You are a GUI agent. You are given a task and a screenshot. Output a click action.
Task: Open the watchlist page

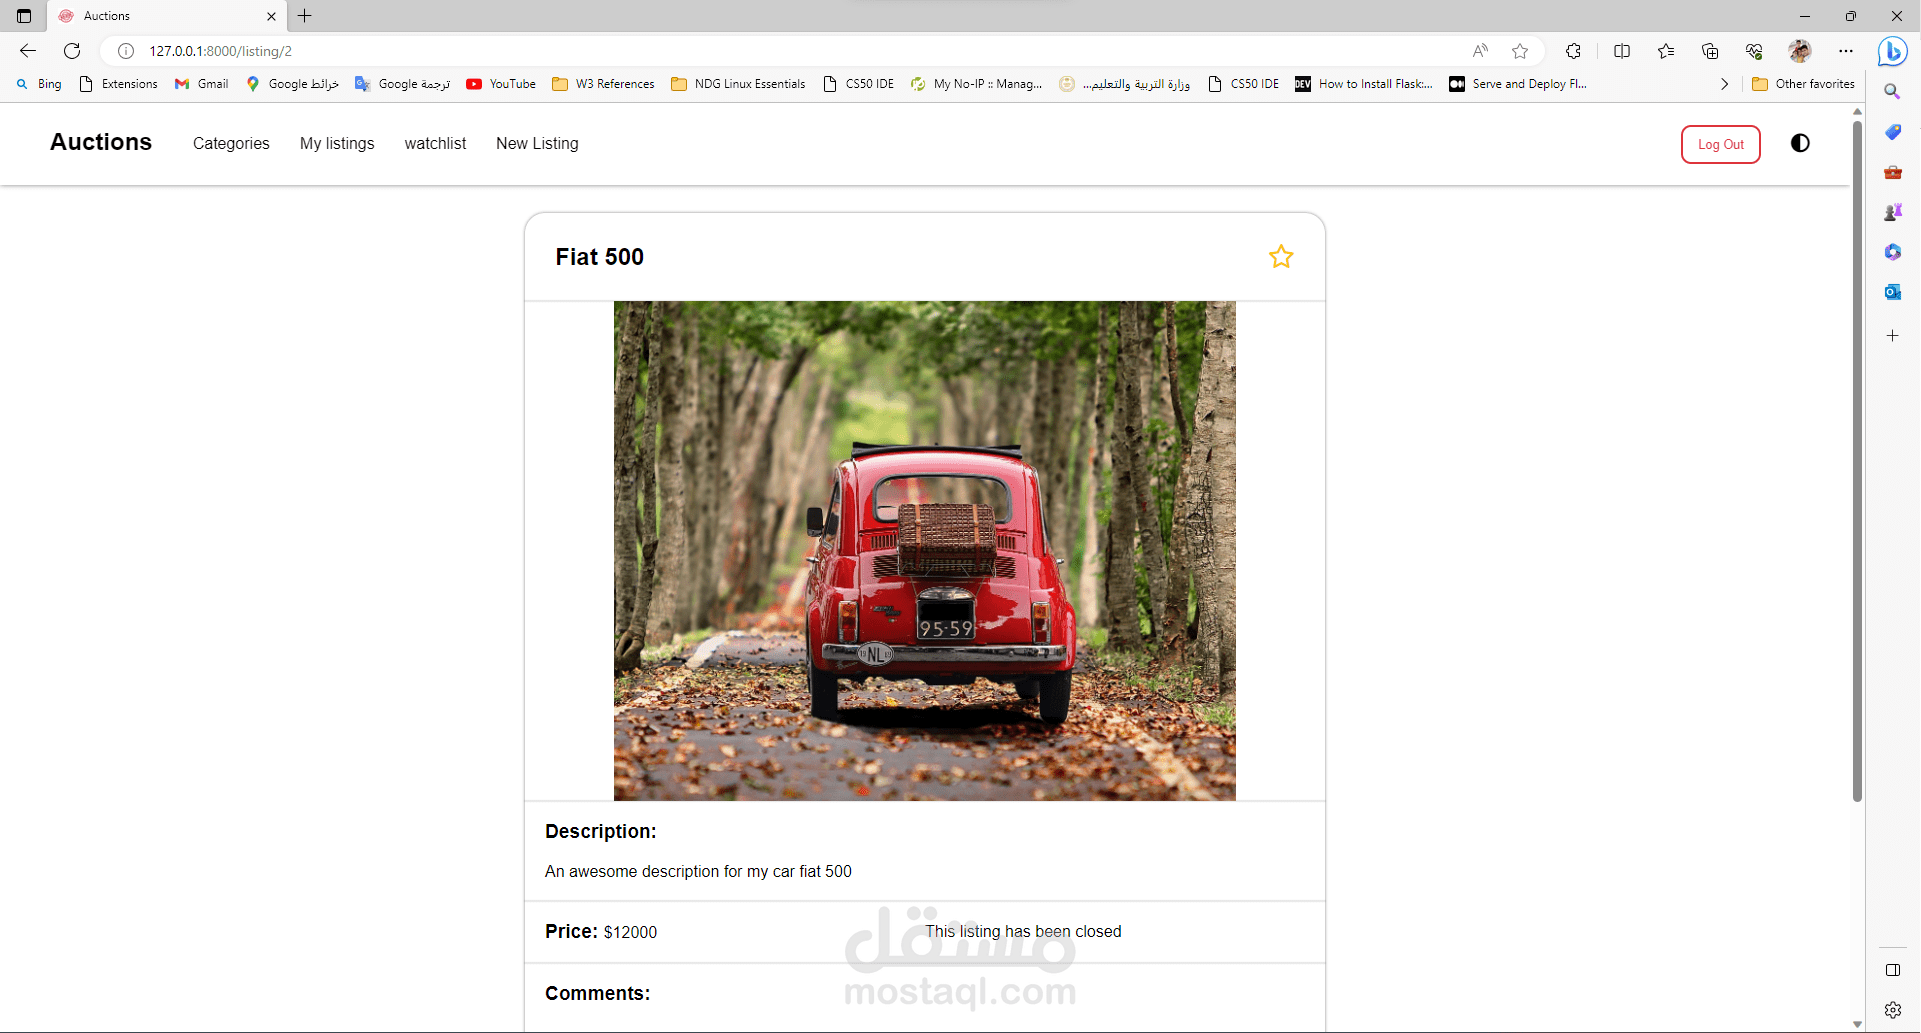tap(435, 143)
